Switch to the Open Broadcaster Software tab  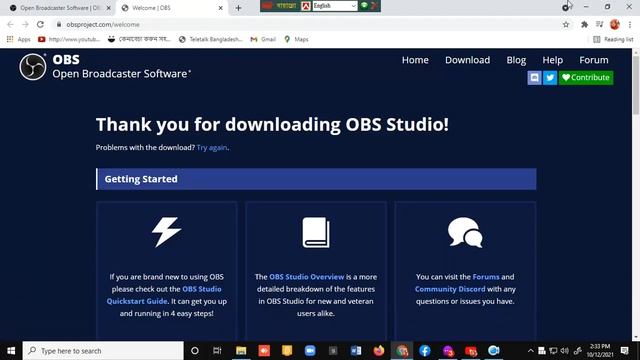[x=60, y=8]
